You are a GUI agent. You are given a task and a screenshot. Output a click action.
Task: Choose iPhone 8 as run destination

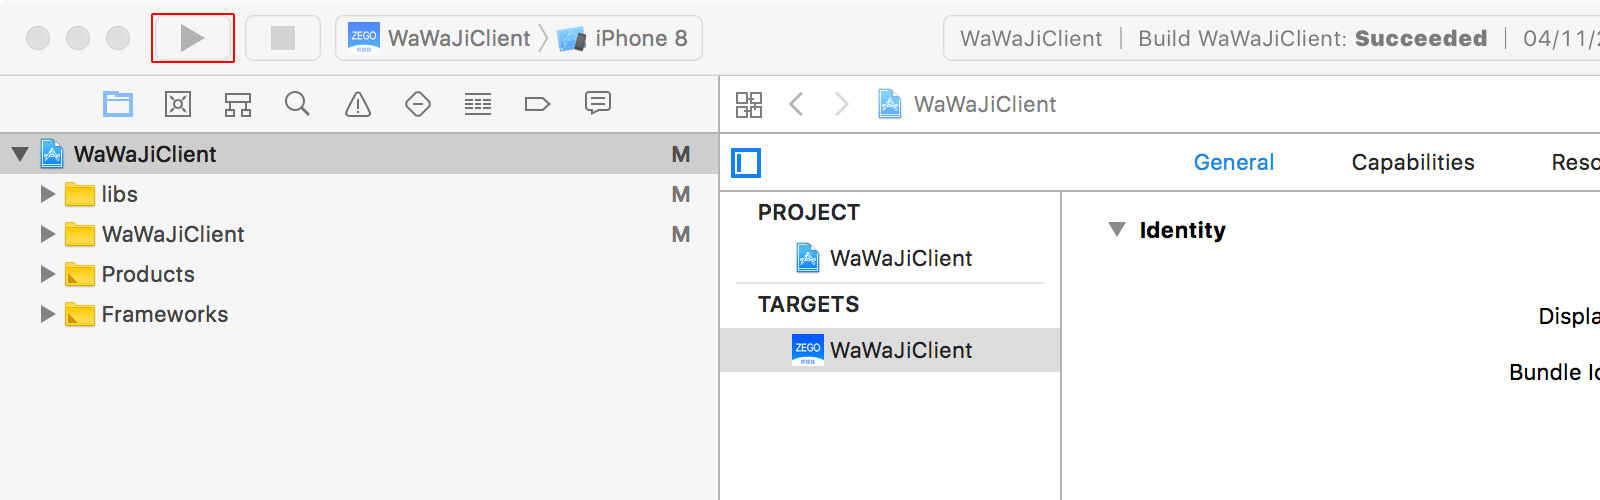click(x=623, y=38)
